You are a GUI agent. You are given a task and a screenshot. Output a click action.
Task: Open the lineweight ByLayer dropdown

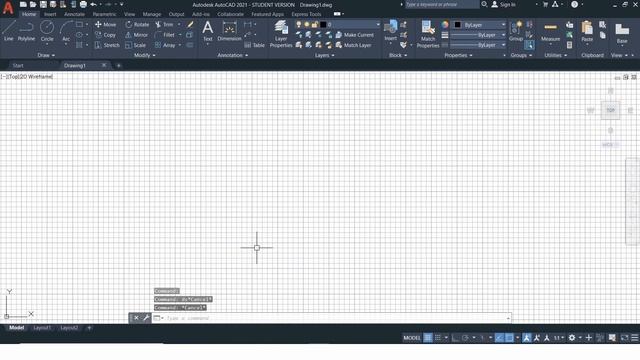coord(478,35)
